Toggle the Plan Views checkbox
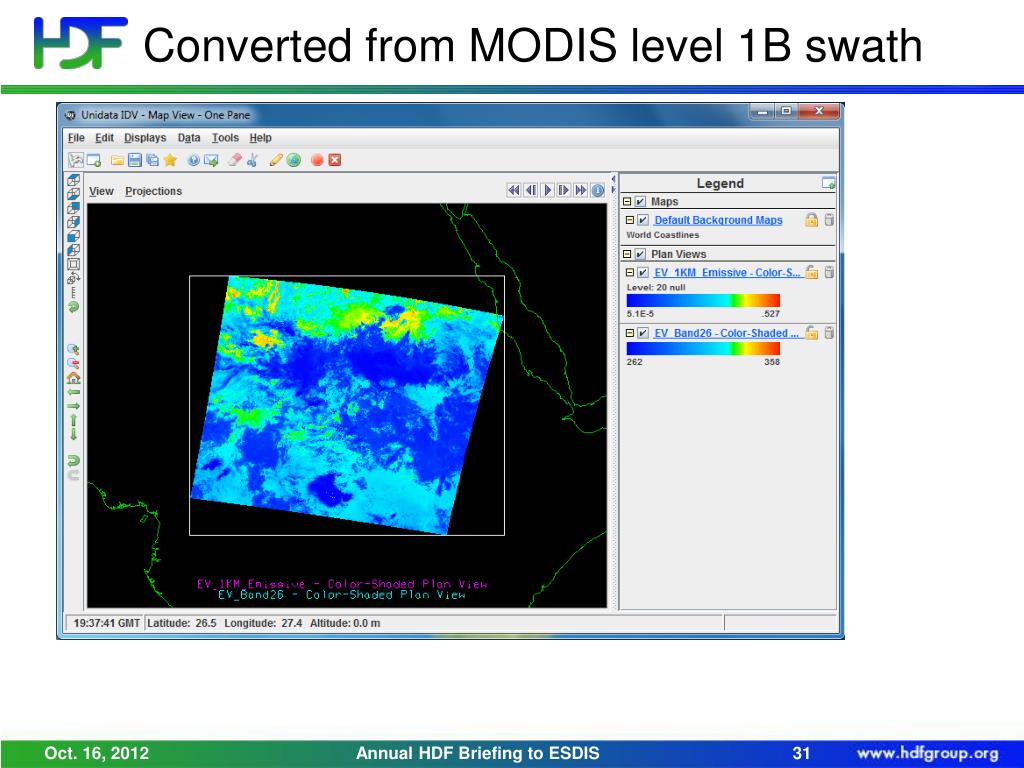 (640, 254)
